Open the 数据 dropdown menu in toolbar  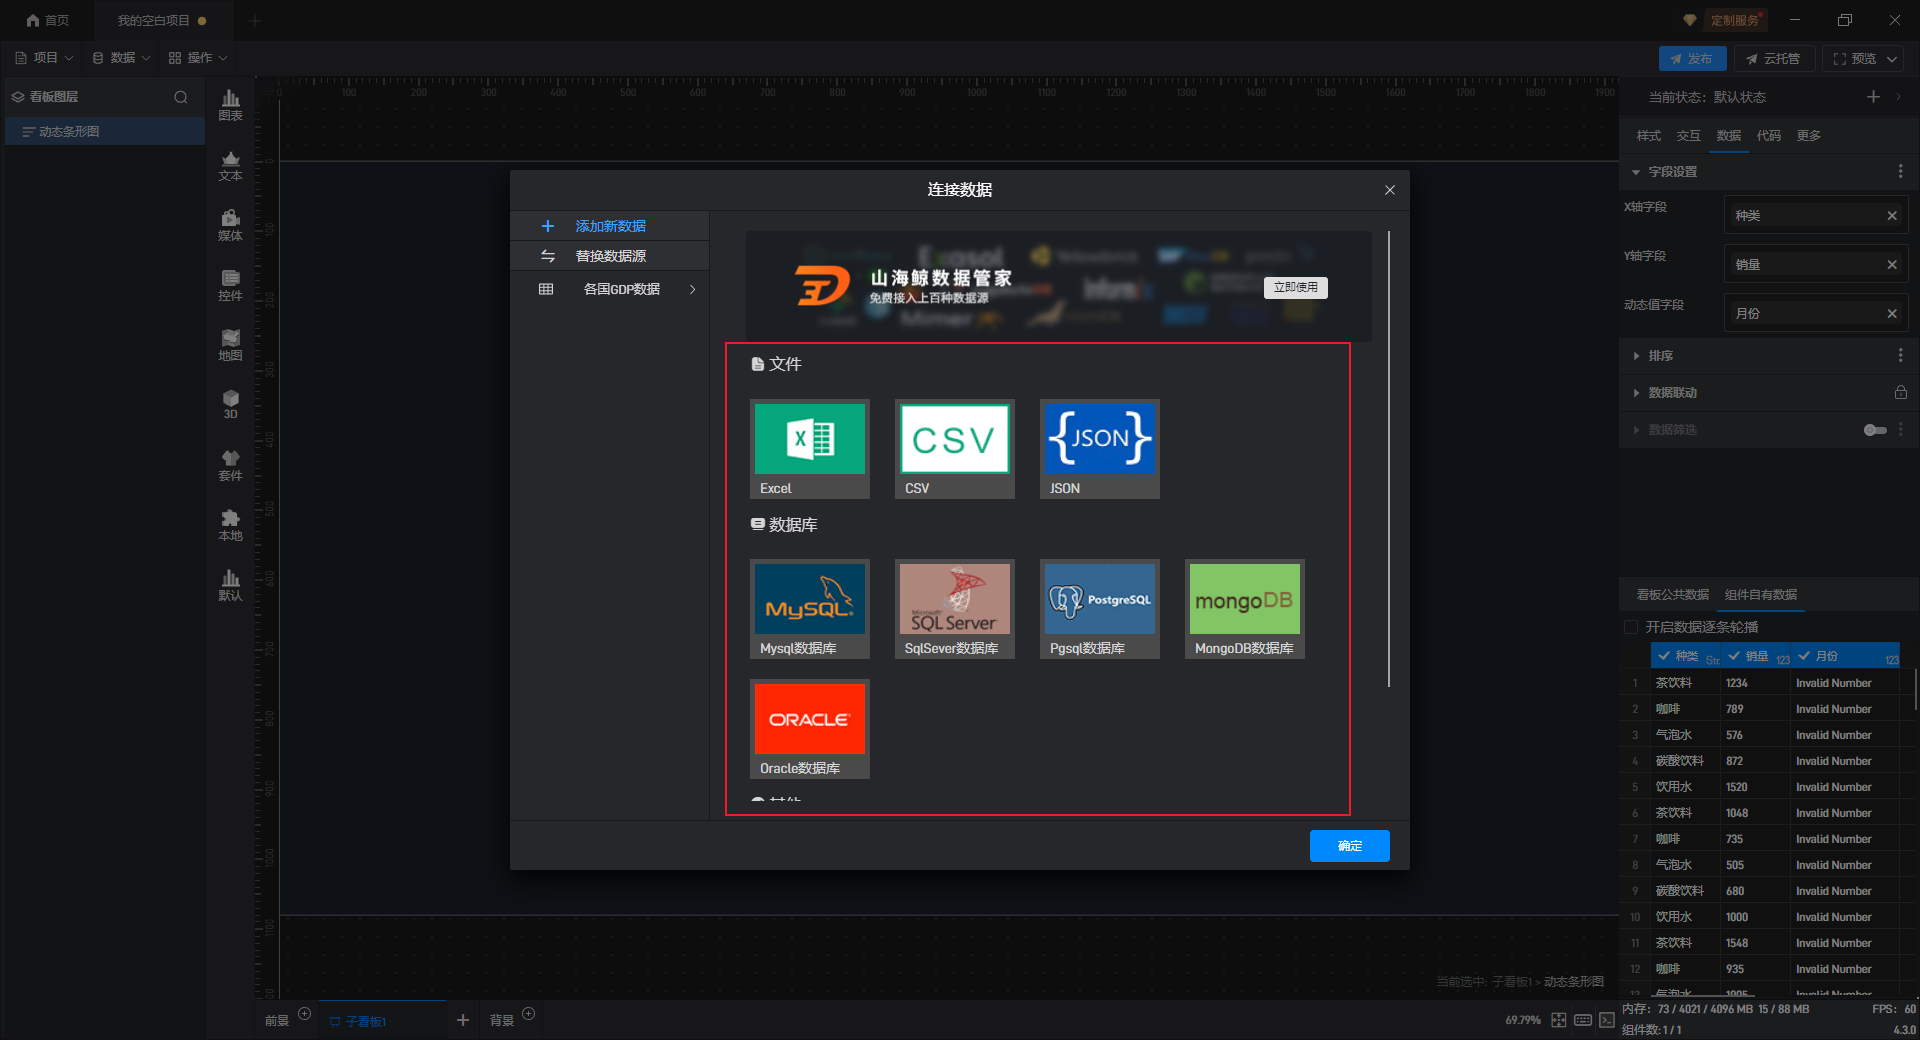pos(121,58)
